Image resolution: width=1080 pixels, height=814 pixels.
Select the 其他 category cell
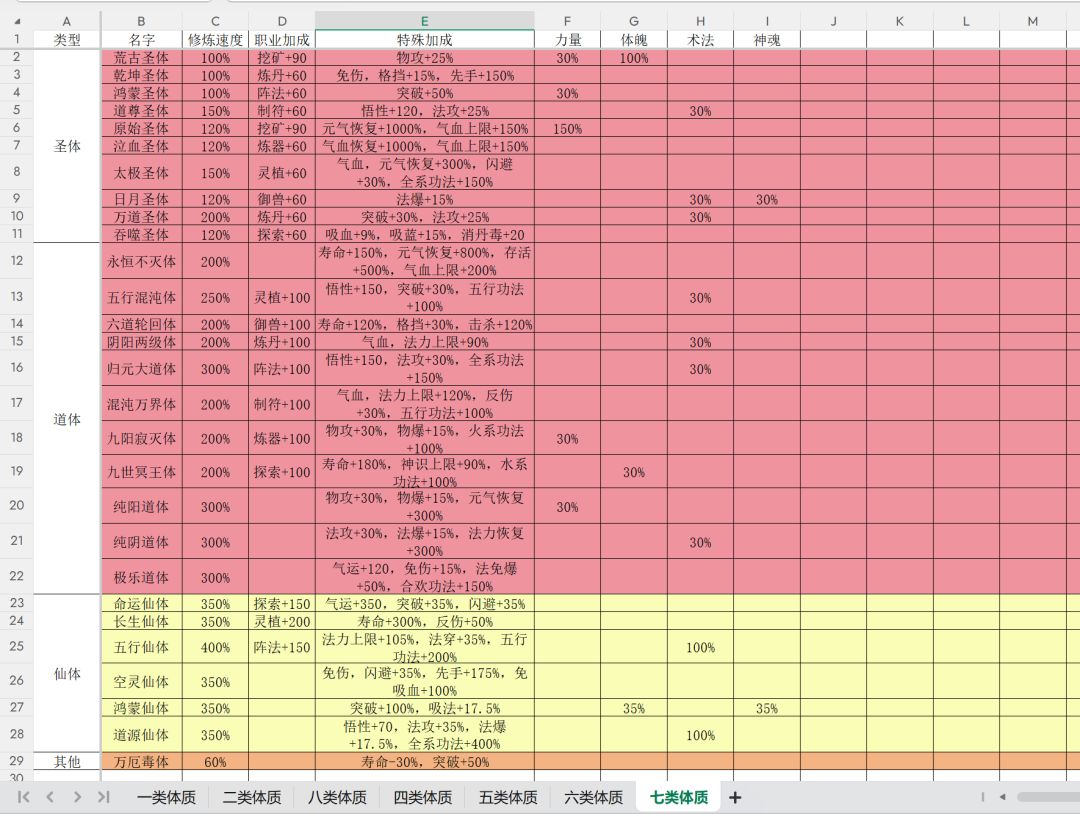[67, 762]
